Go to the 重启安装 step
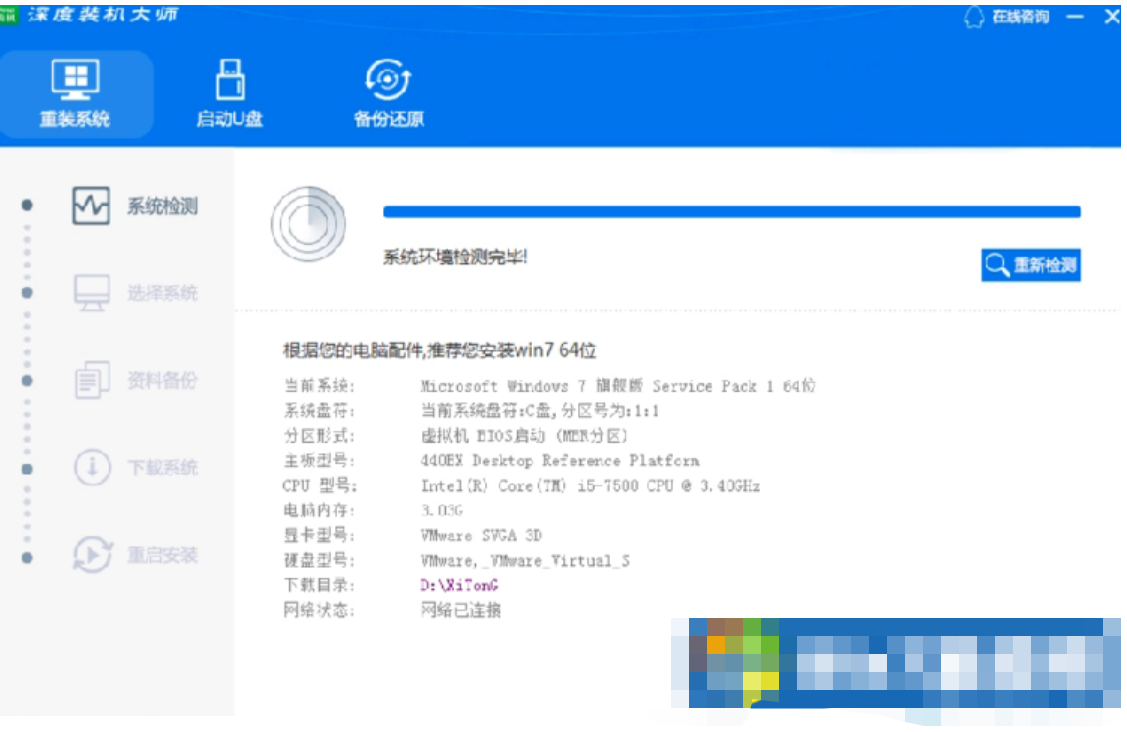 point(162,555)
